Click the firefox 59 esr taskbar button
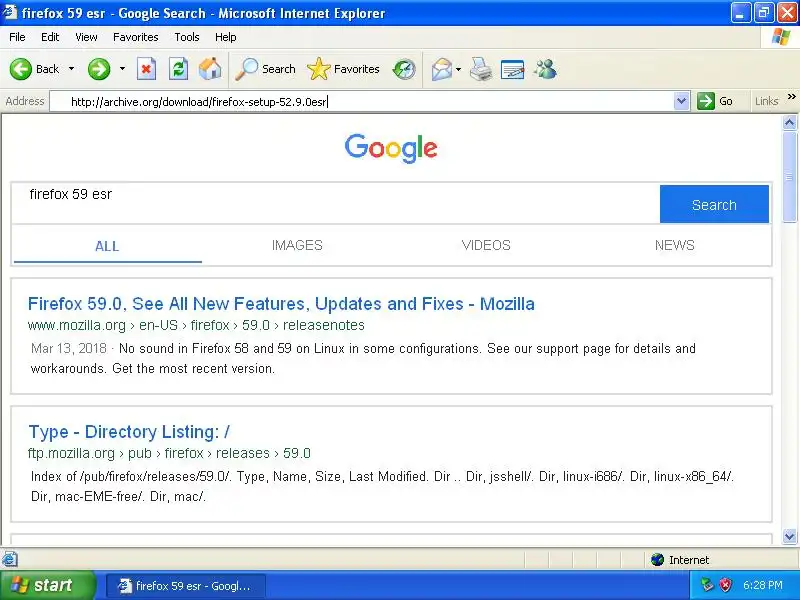Viewport: 800px width, 600px height. click(x=186, y=586)
